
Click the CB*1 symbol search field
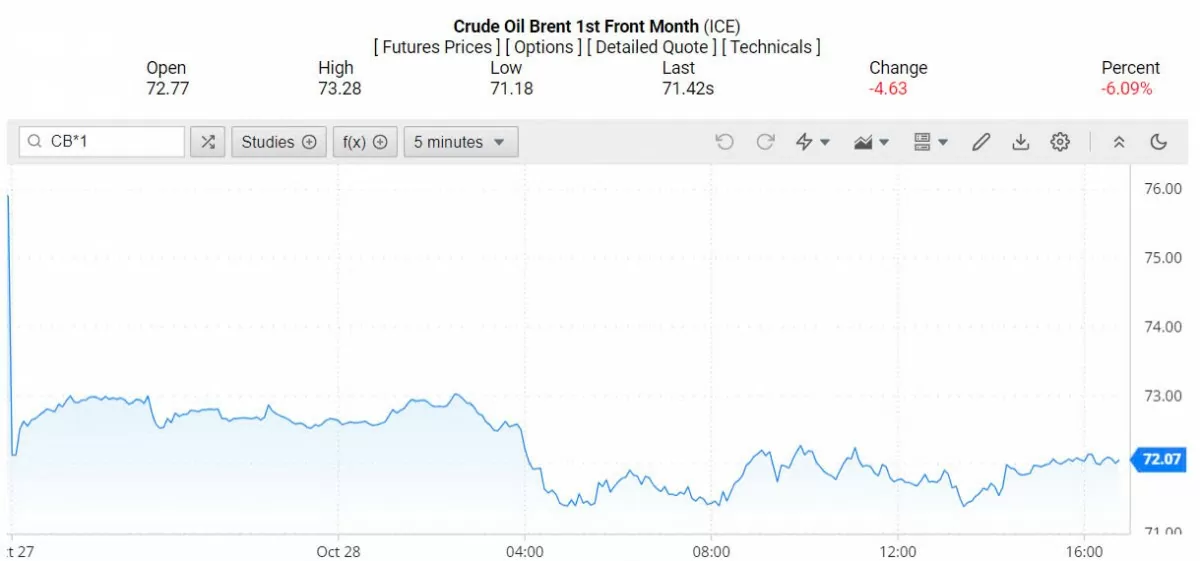click(x=110, y=142)
